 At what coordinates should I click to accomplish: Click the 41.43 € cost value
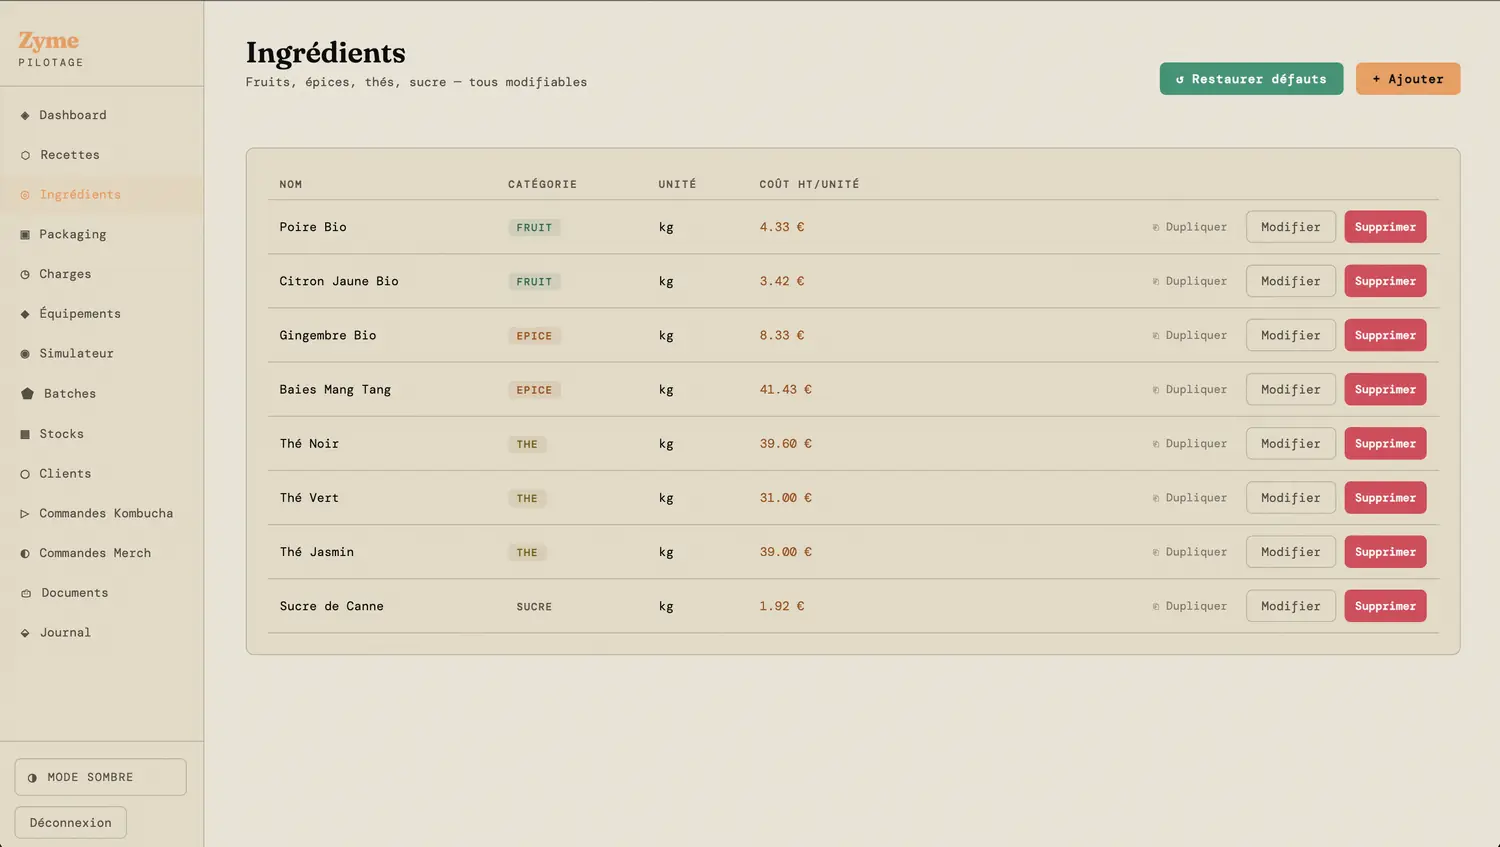coord(785,389)
